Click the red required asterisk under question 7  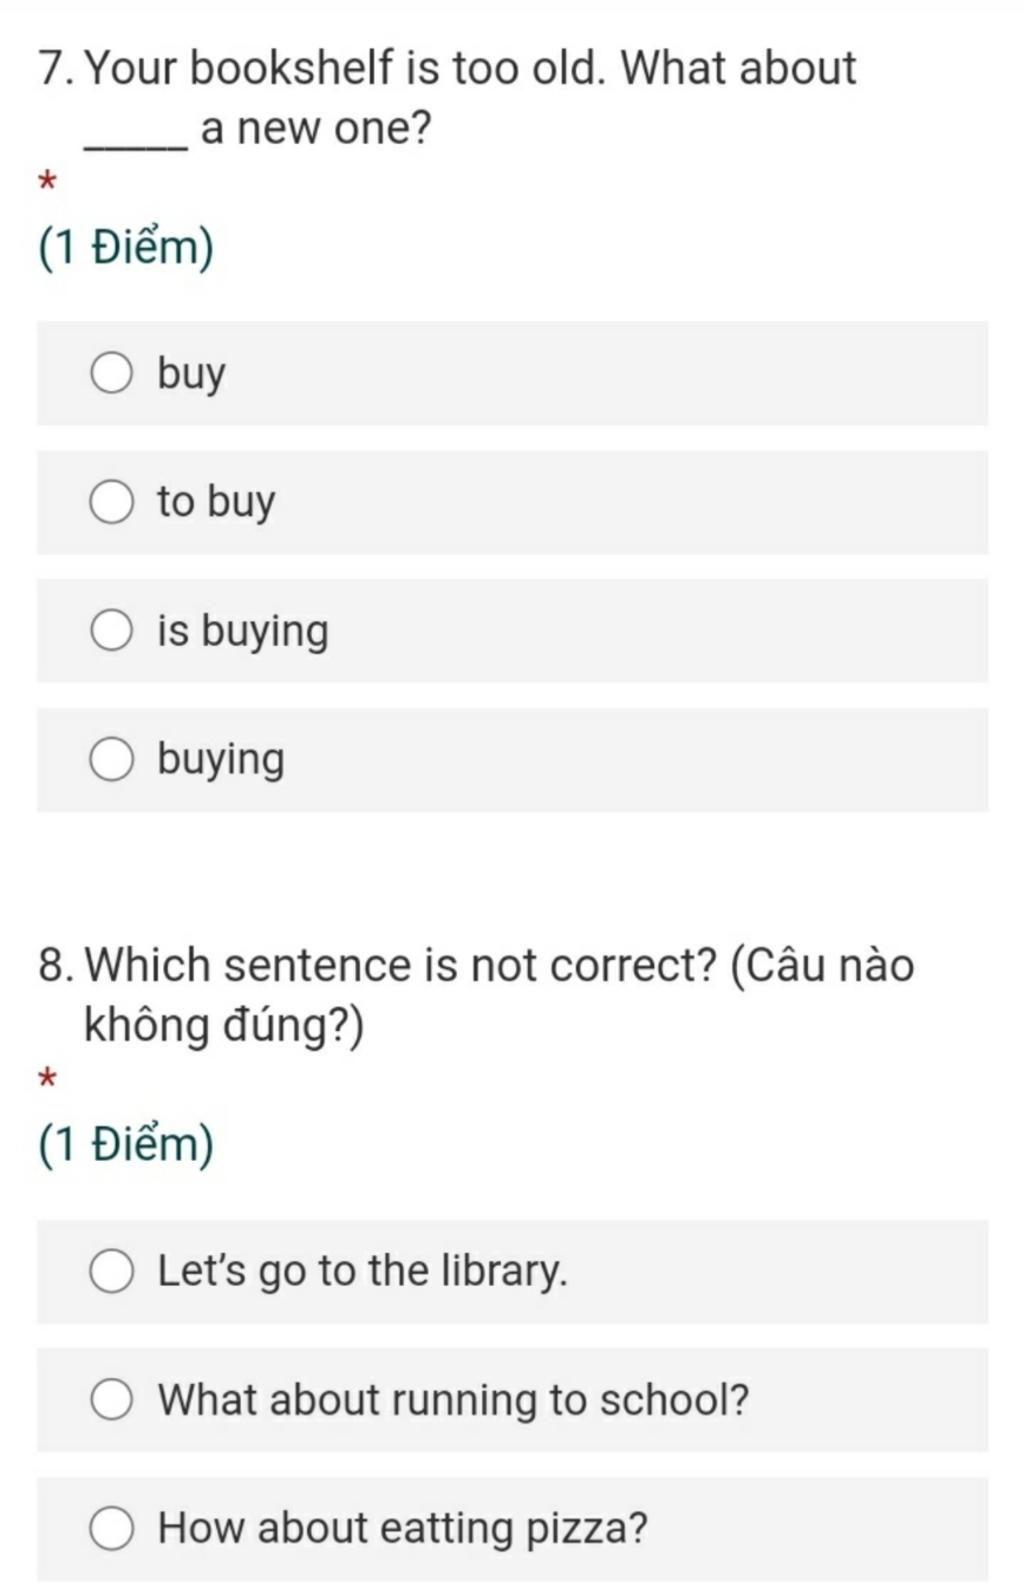(x=46, y=182)
